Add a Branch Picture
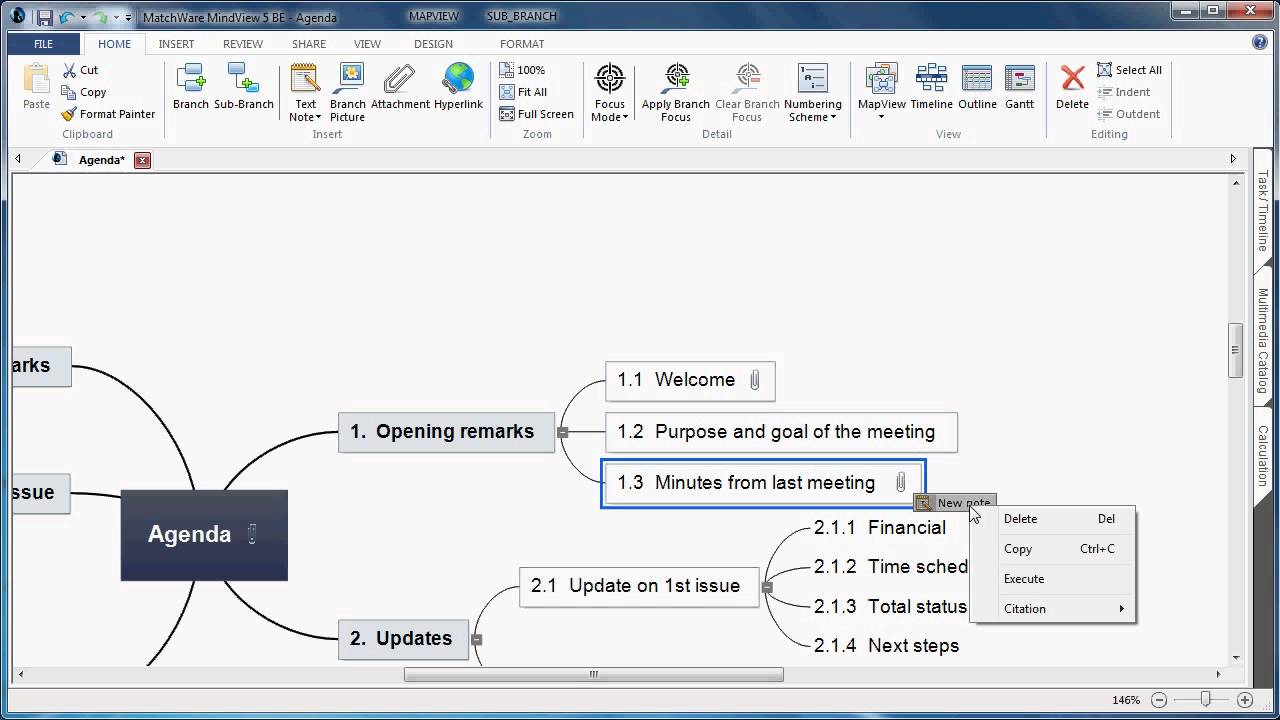This screenshot has width=1280, height=720. [348, 92]
